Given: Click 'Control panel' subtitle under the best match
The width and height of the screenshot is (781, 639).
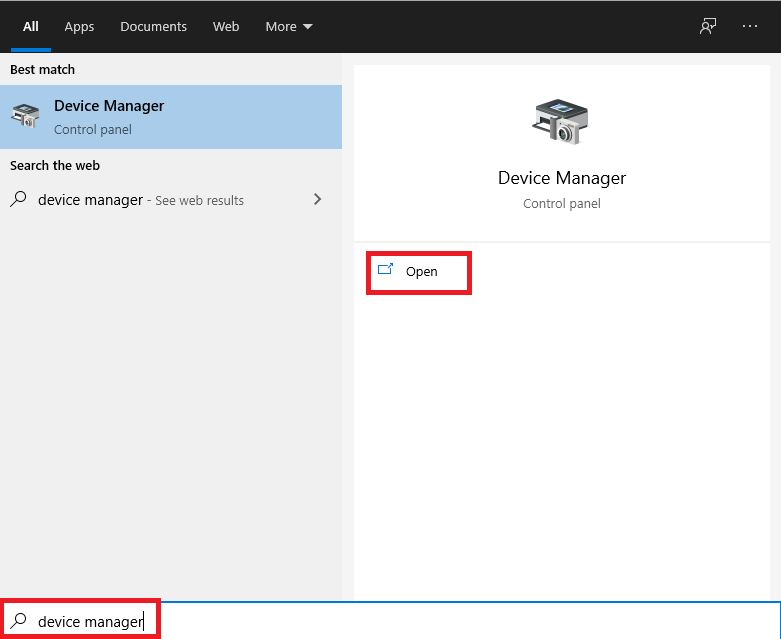Looking at the screenshot, I should click(x=93, y=130).
